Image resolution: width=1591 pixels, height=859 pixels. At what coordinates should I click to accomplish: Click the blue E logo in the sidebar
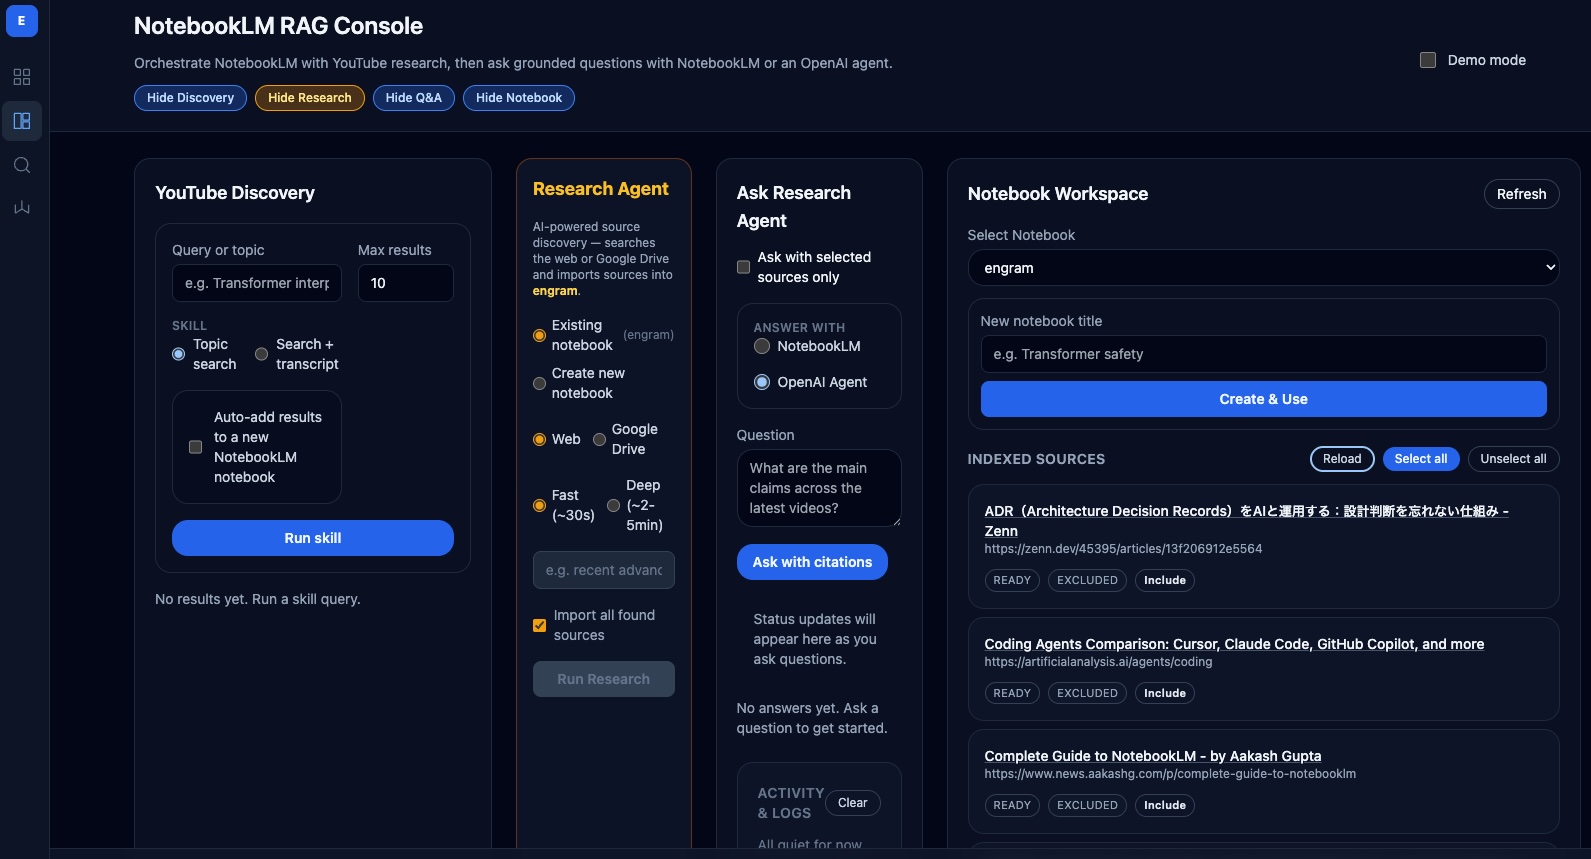pos(22,21)
